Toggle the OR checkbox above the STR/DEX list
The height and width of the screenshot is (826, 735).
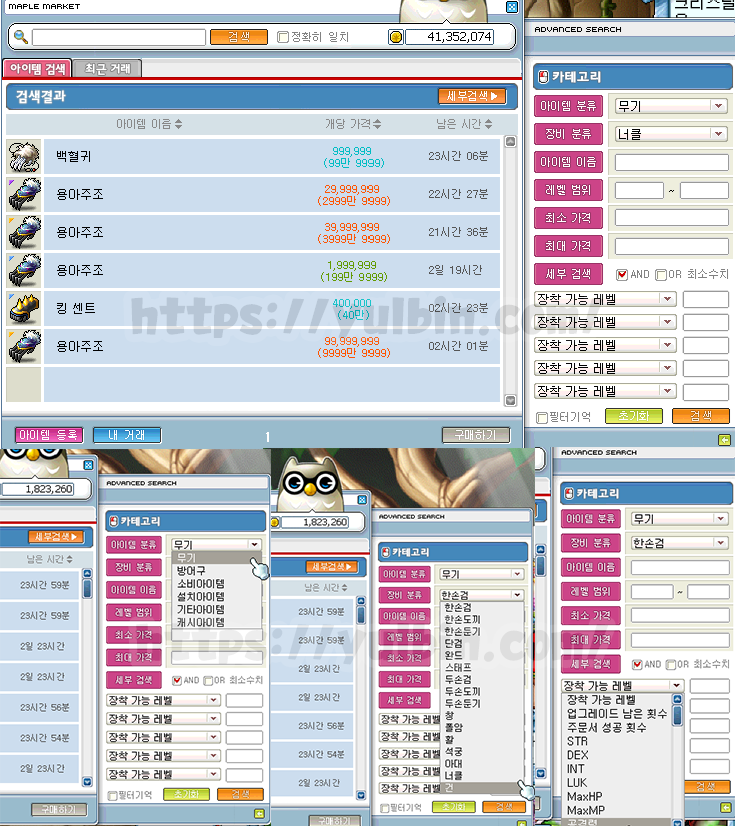[671, 664]
